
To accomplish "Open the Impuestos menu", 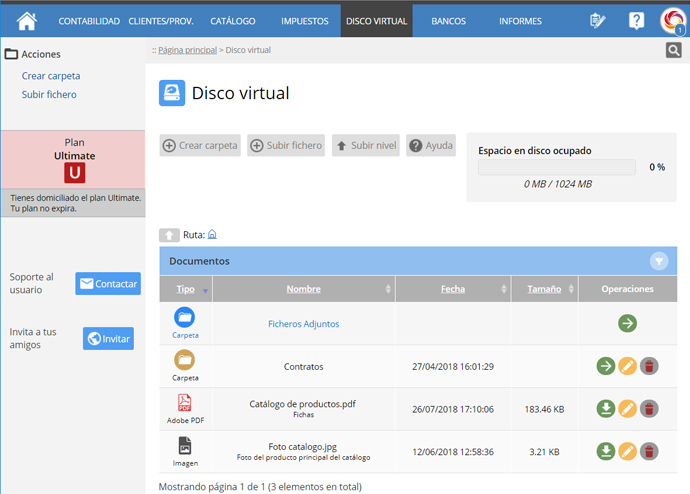I will [x=304, y=21].
